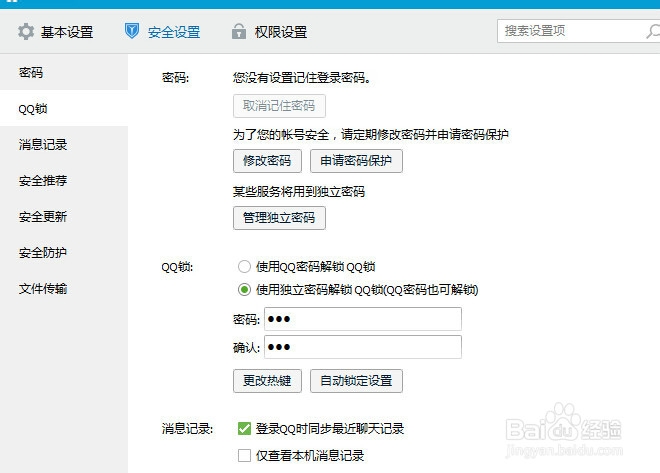Click the shield icon beside 安全设置
This screenshot has height=473, width=660.
click(x=132, y=31)
